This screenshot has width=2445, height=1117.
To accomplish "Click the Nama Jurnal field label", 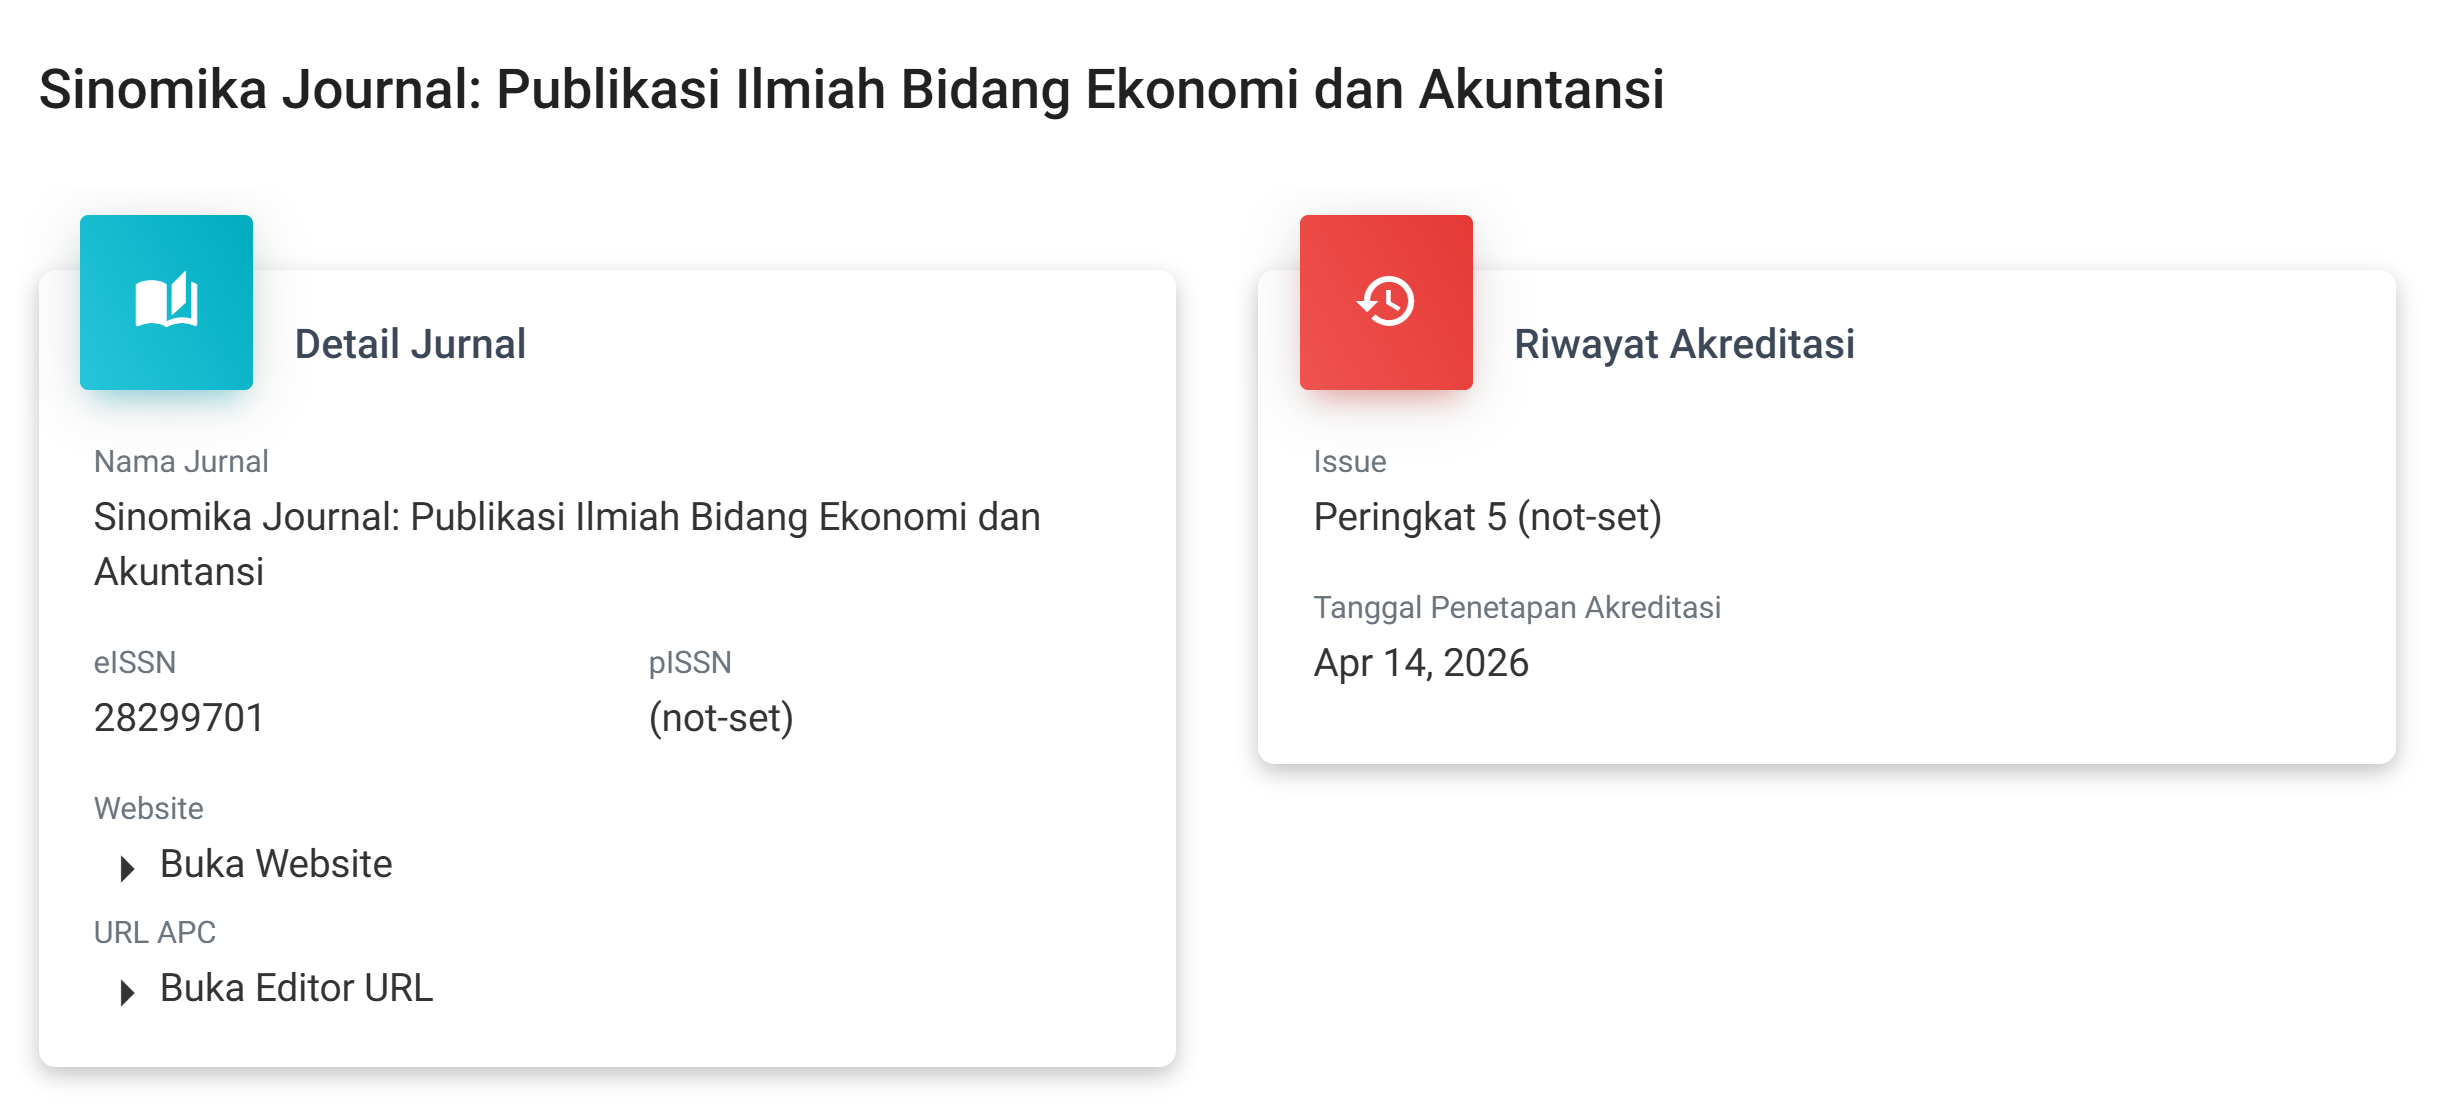I will [x=181, y=461].
